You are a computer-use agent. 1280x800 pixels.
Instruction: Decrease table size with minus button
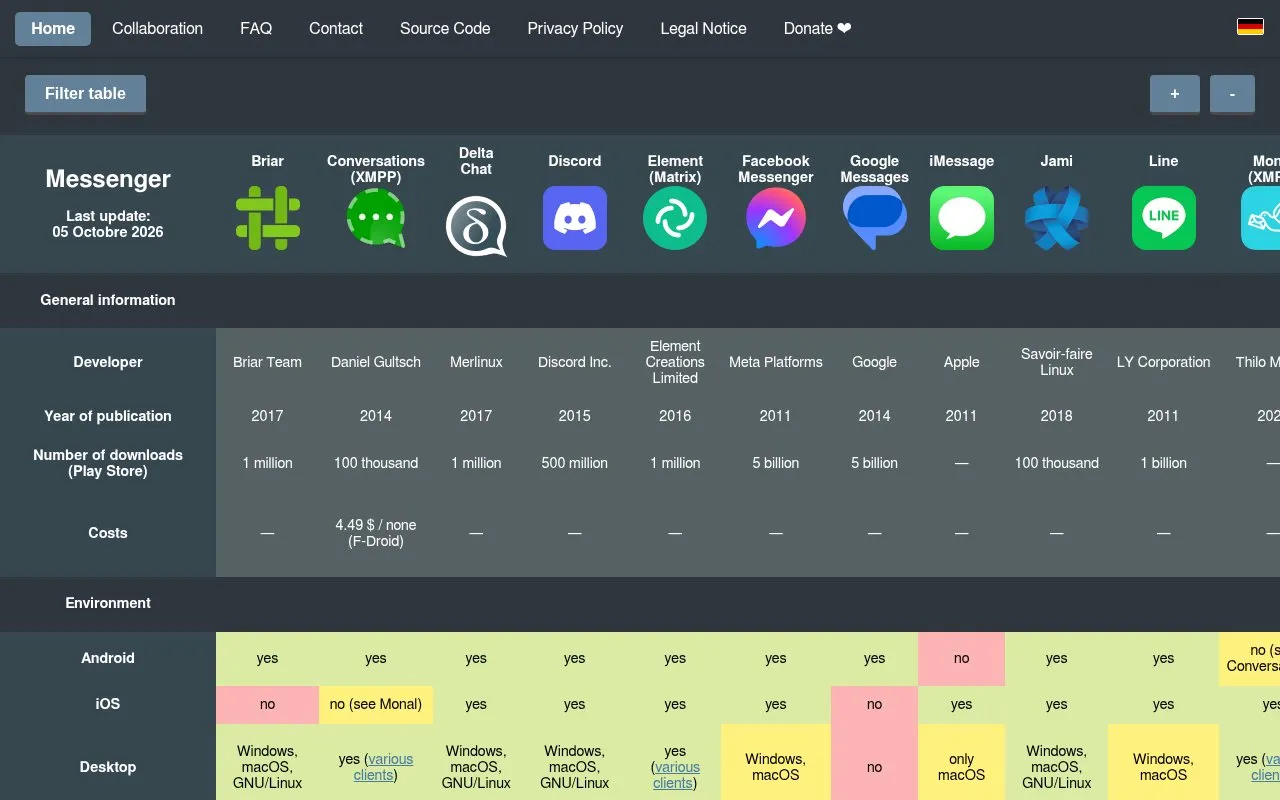tap(1232, 93)
